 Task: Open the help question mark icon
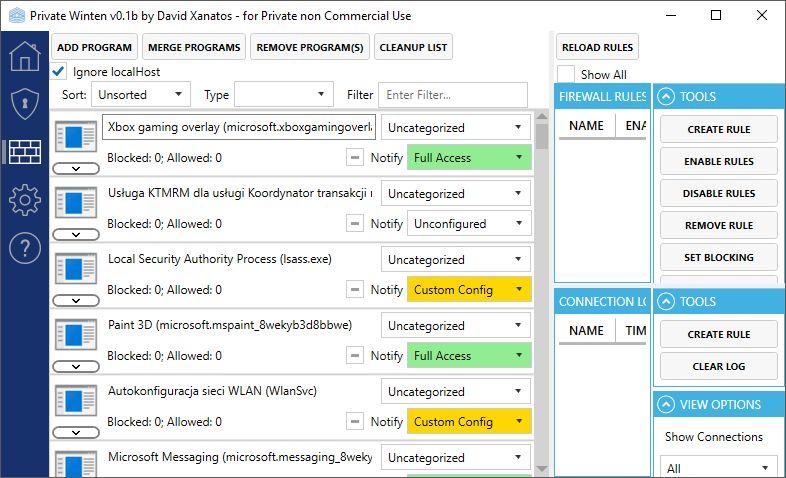[24, 247]
